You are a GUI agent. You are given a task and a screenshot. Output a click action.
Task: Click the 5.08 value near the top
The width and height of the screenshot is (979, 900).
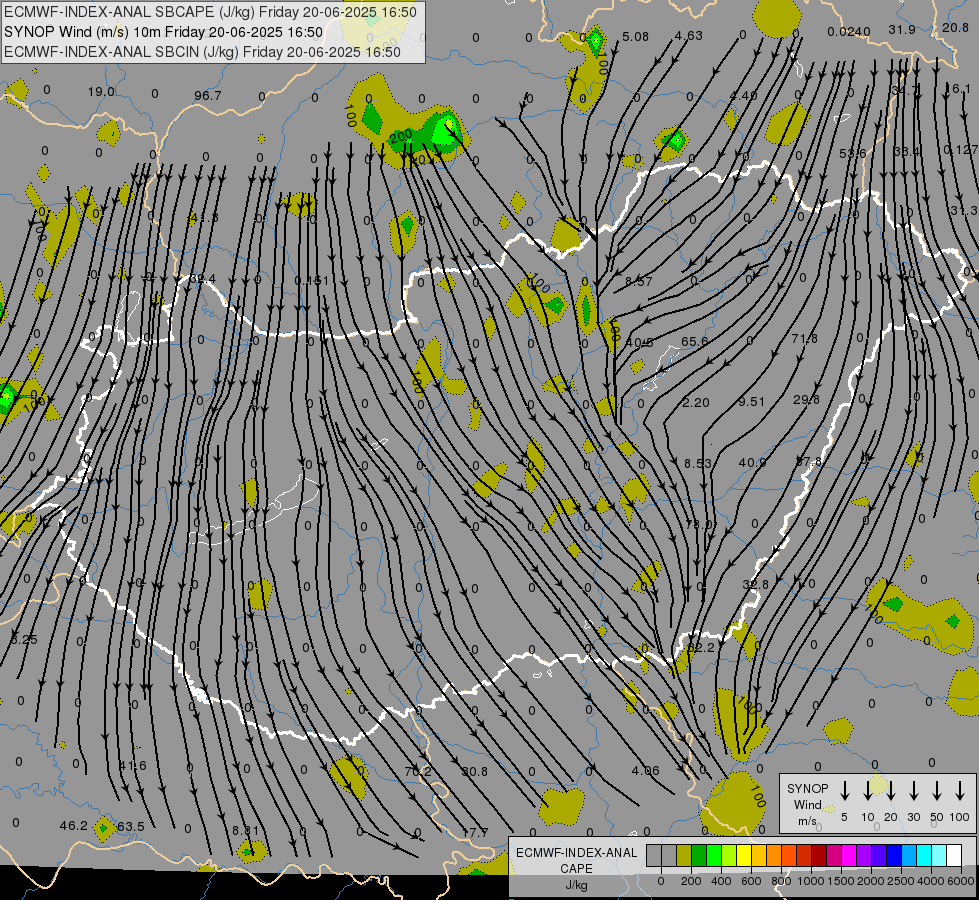click(636, 37)
